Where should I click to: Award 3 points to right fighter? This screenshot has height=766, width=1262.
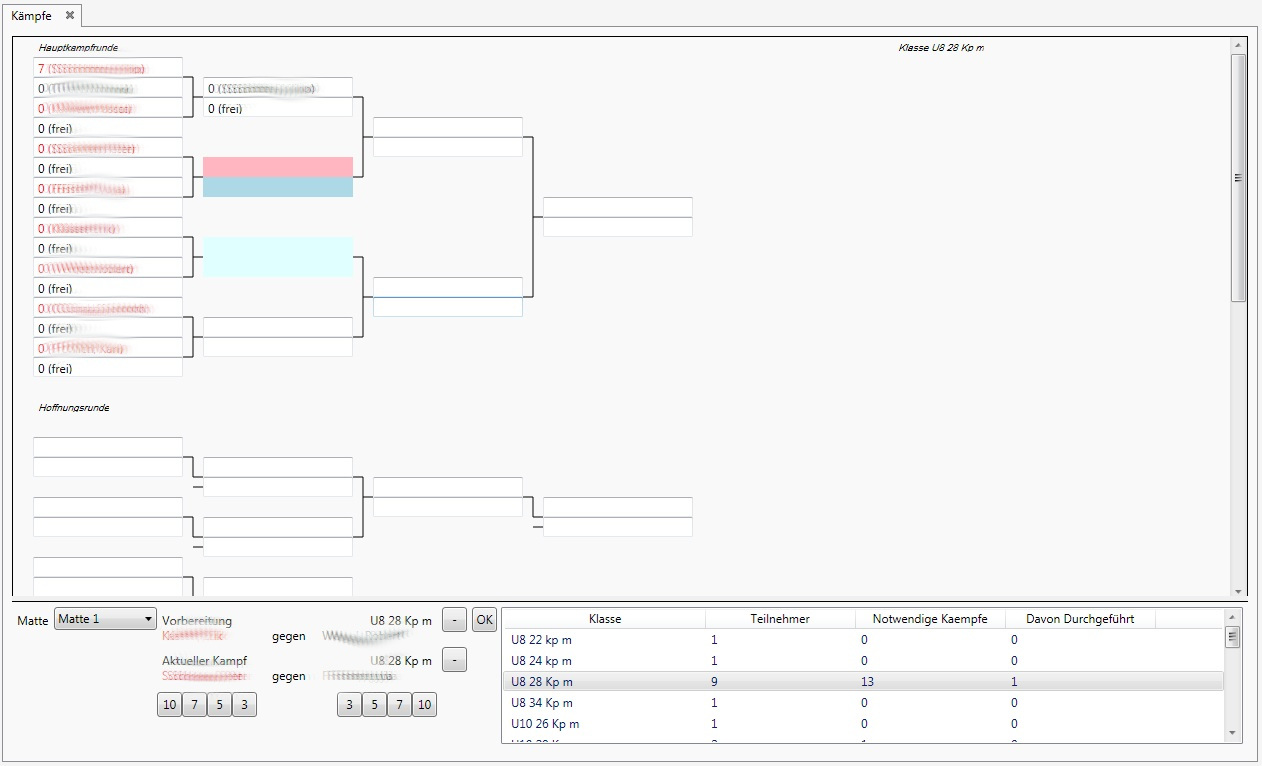[x=350, y=705]
